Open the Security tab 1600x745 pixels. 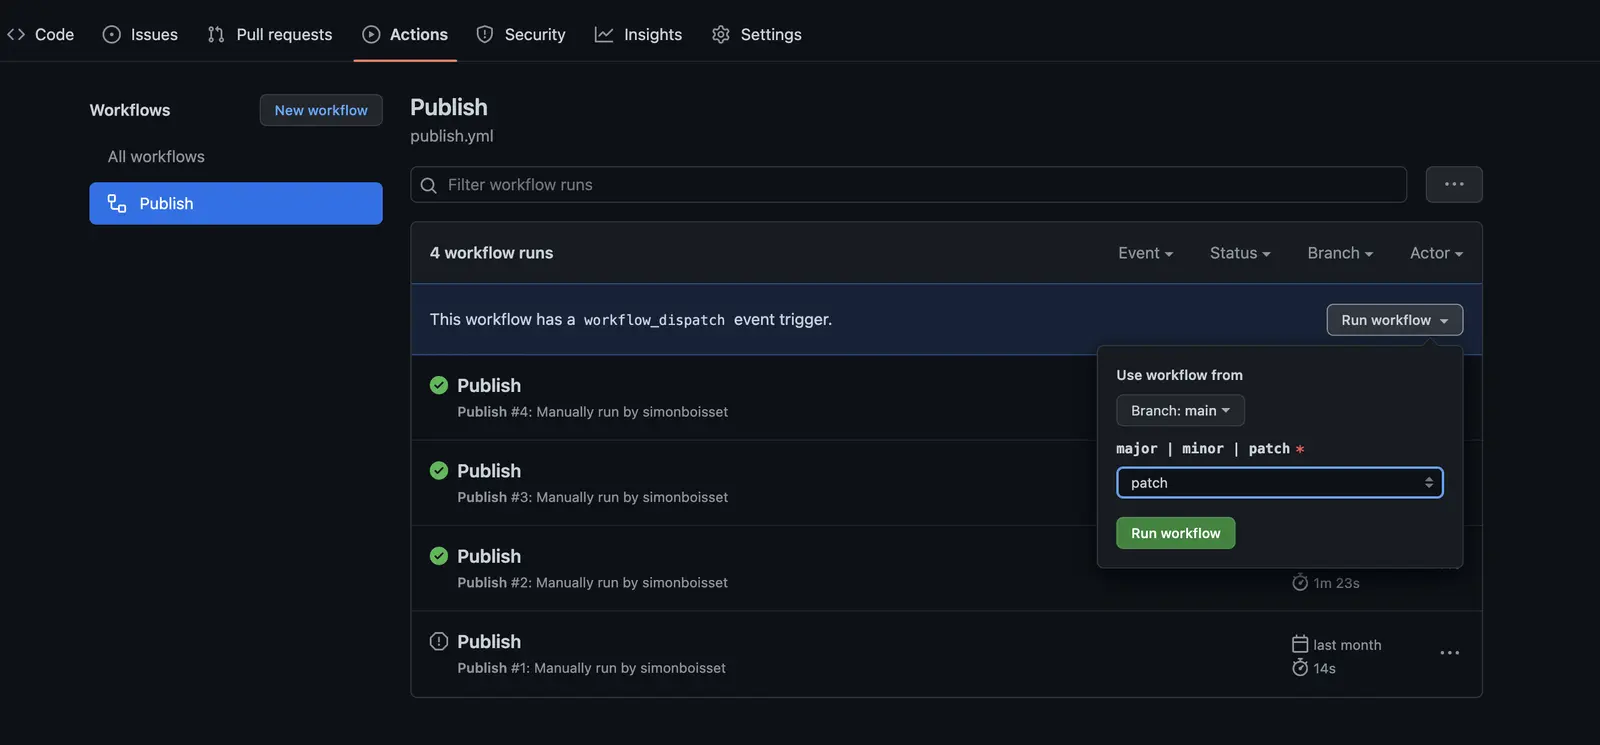[521, 34]
